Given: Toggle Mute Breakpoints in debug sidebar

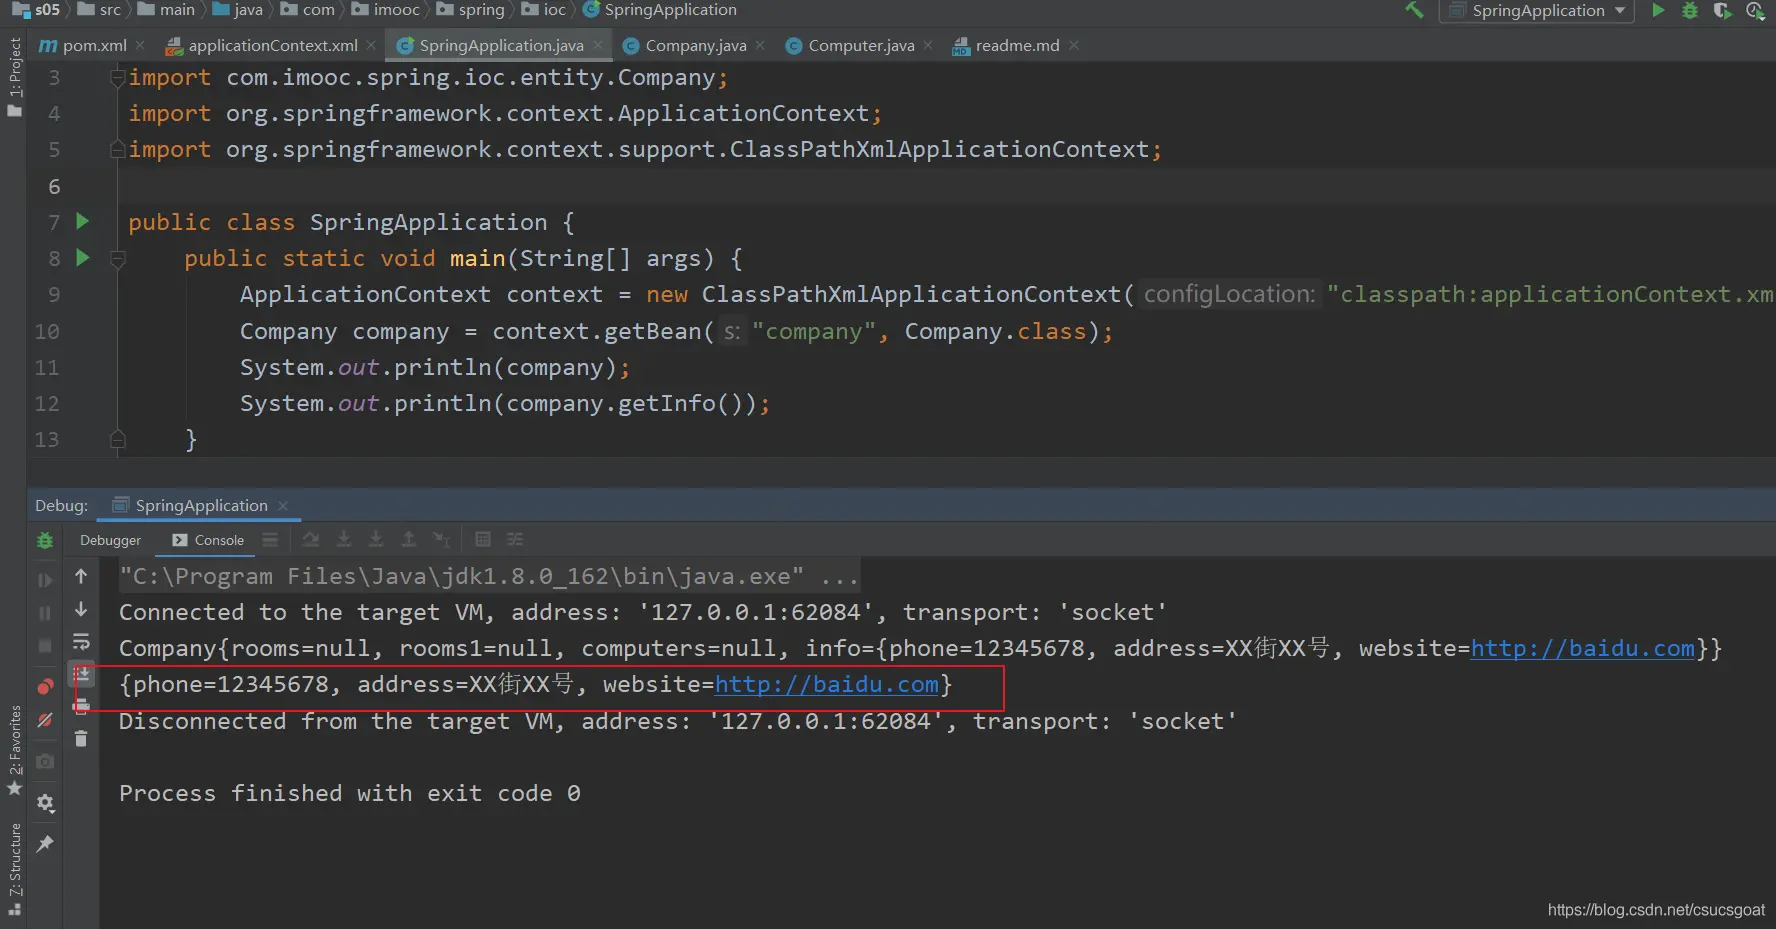Looking at the screenshot, I should click(45, 720).
